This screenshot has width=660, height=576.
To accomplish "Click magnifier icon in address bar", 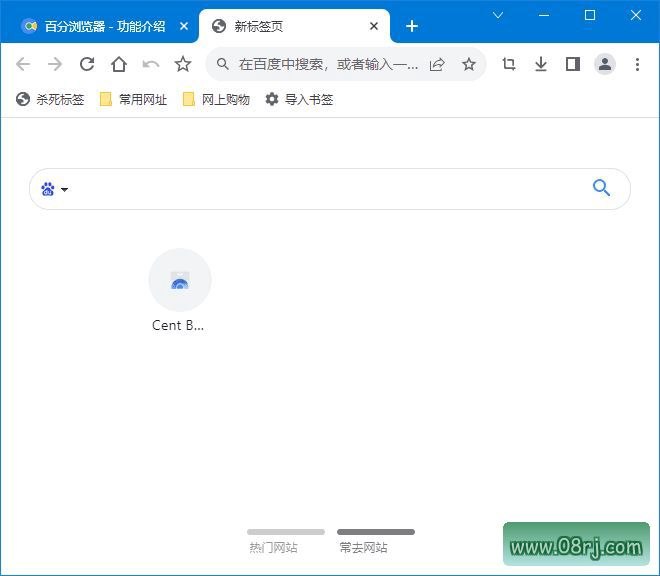I will [223, 64].
